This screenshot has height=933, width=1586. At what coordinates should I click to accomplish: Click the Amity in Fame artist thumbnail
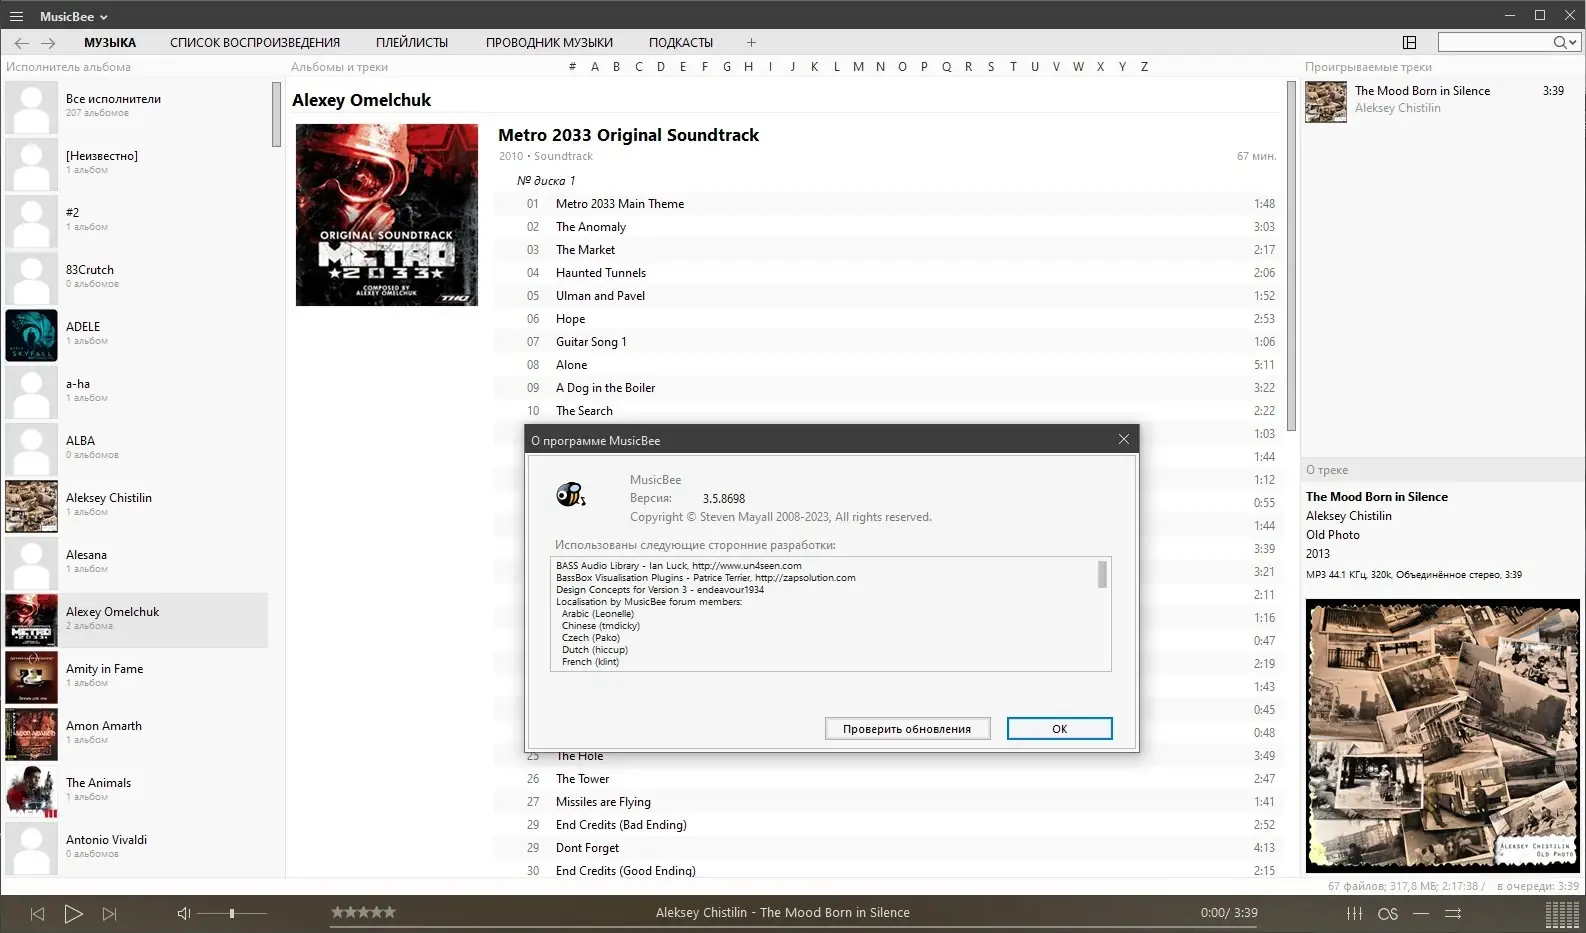(x=31, y=677)
